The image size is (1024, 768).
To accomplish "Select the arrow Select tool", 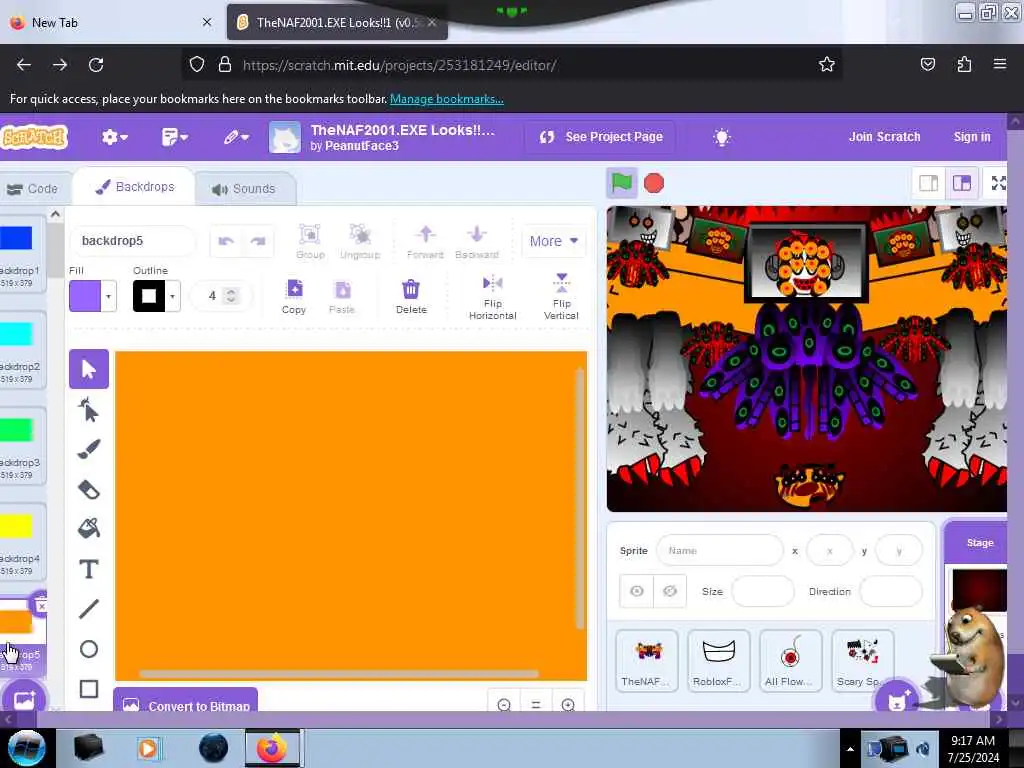I will pos(89,369).
